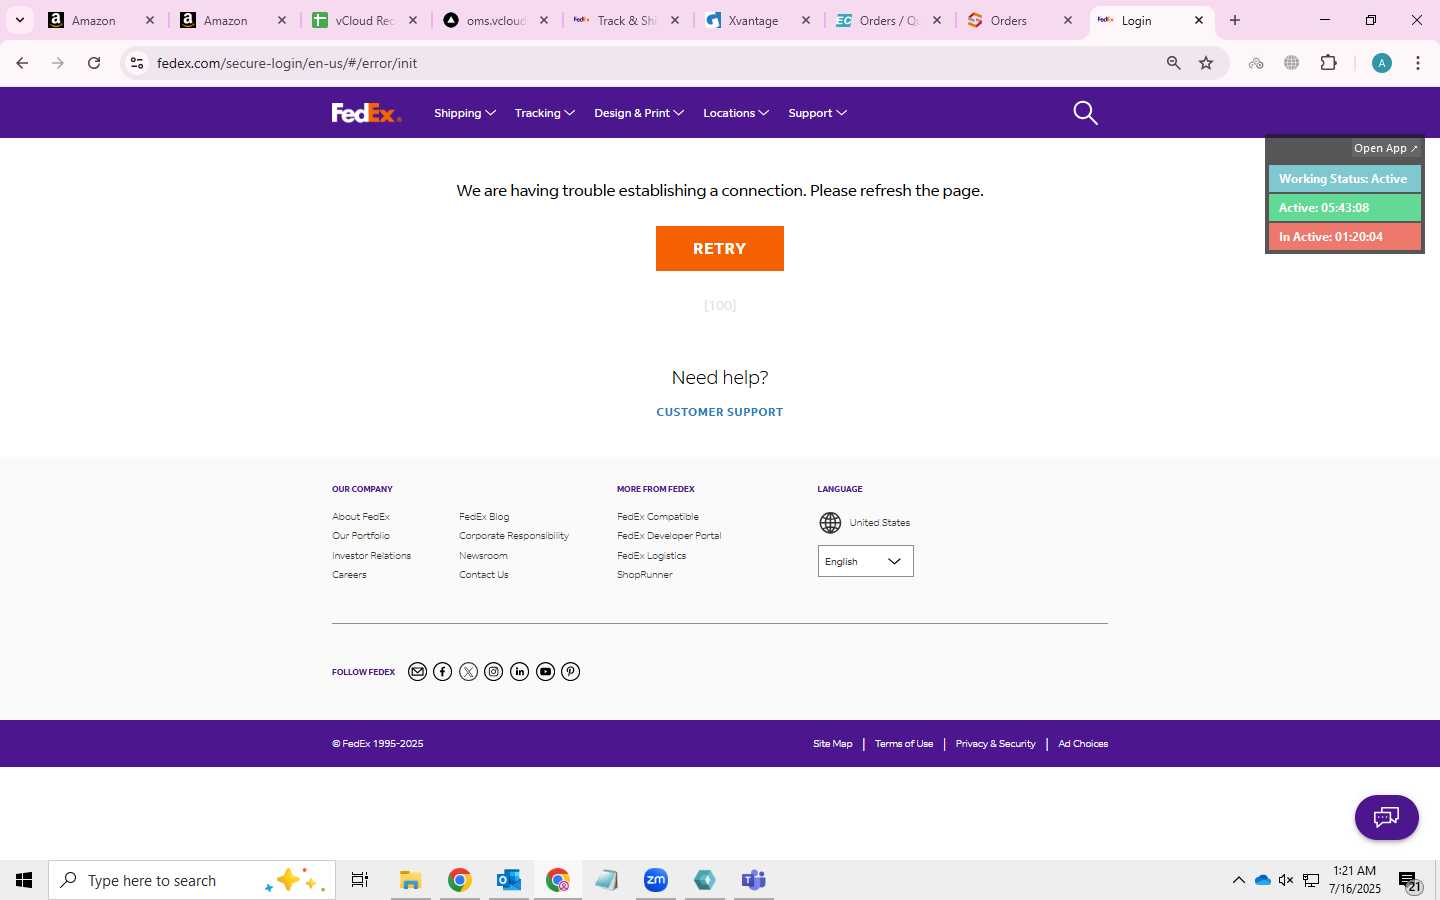Open Terms of Use footer link
This screenshot has height=900, width=1440.
point(904,744)
